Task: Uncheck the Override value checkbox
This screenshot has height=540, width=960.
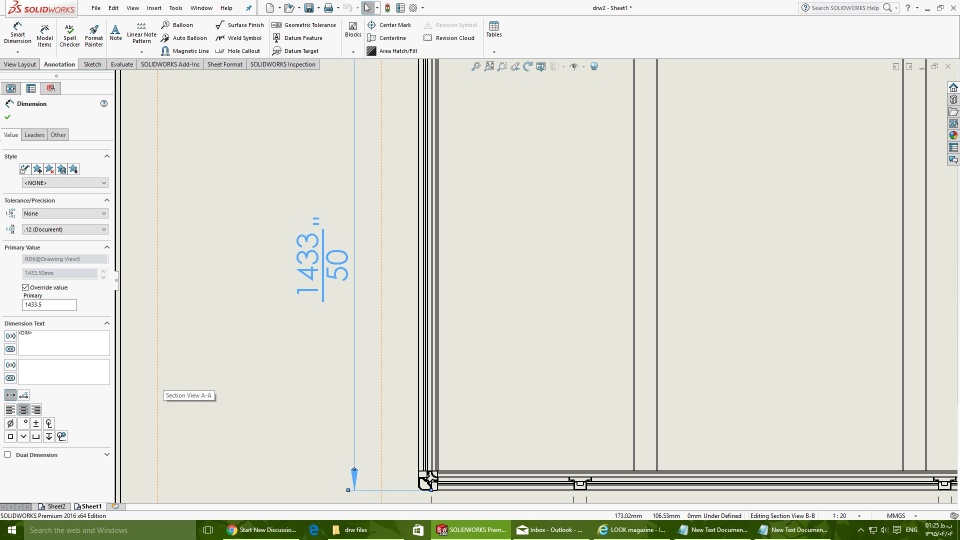Action: [x=26, y=287]
